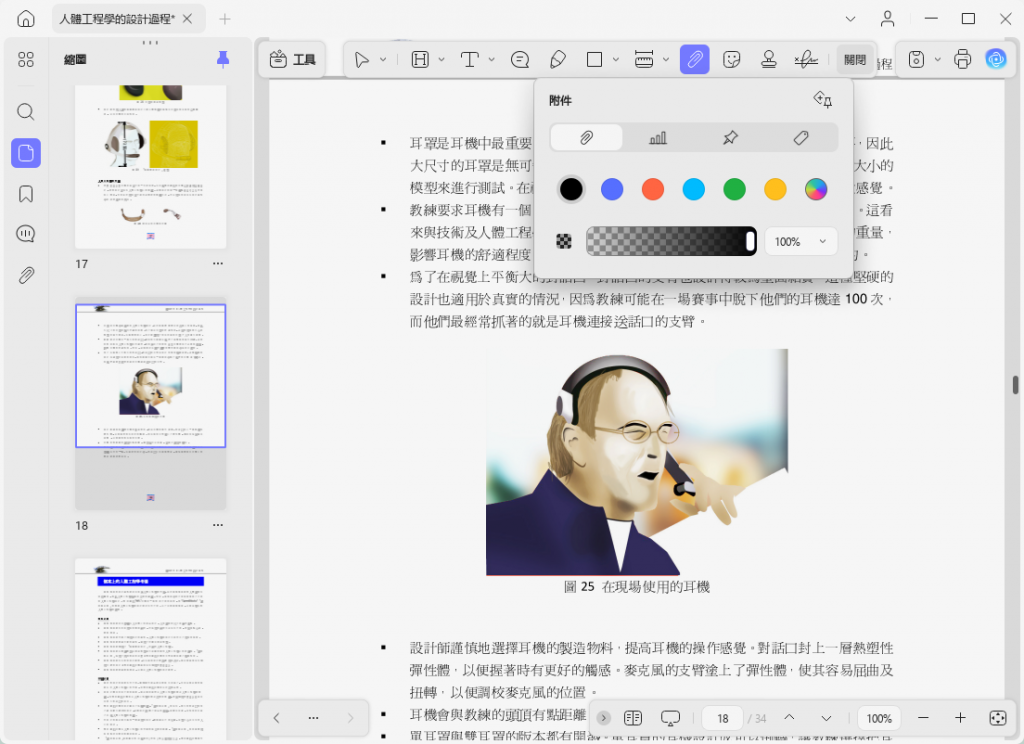Switch to the 工具 tab
Image resolution: width=1024 pixels, height=744 pixels.
pos(292,59)
